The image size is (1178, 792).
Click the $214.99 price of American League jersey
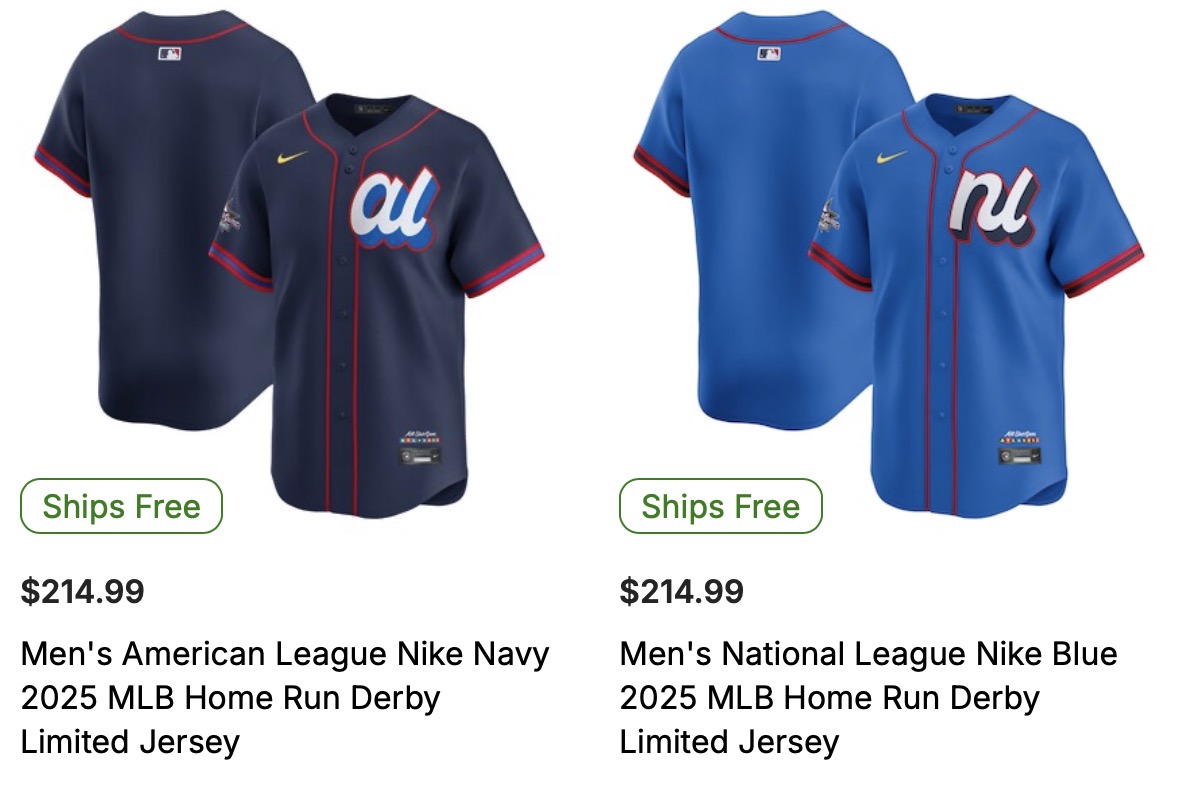[83, 591]
